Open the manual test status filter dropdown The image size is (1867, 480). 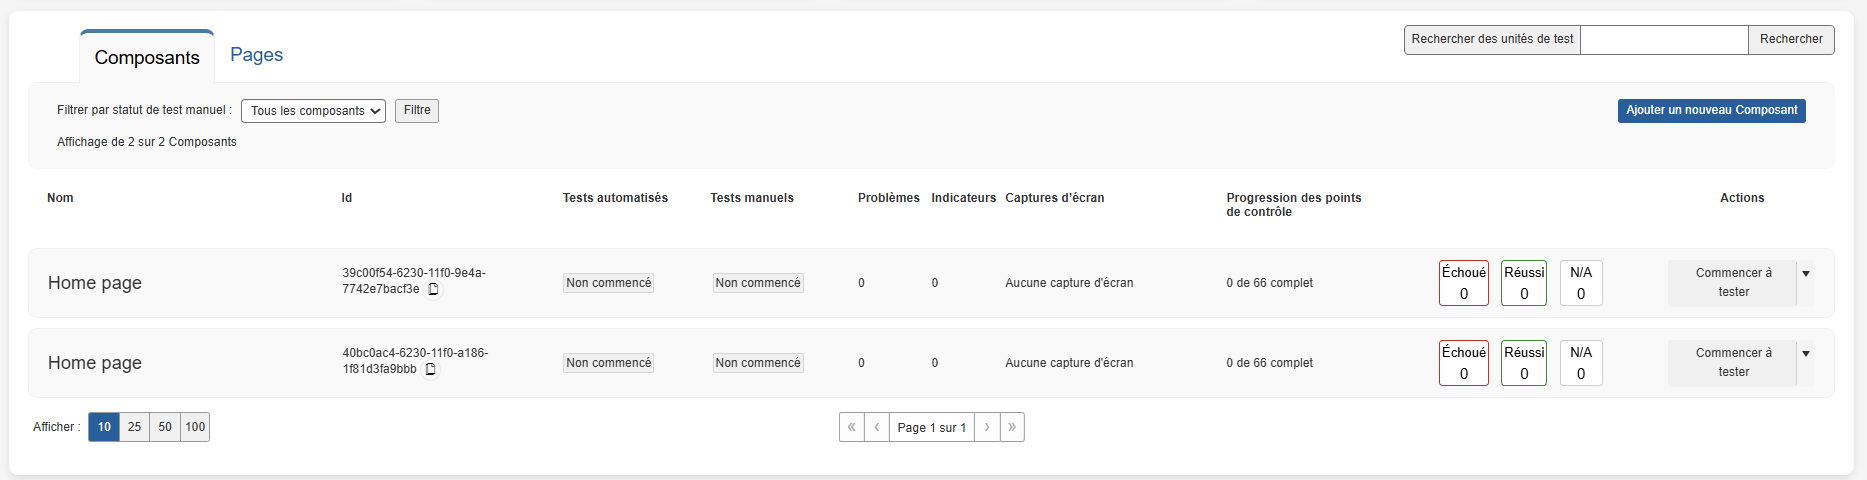(x=313, y=111)
